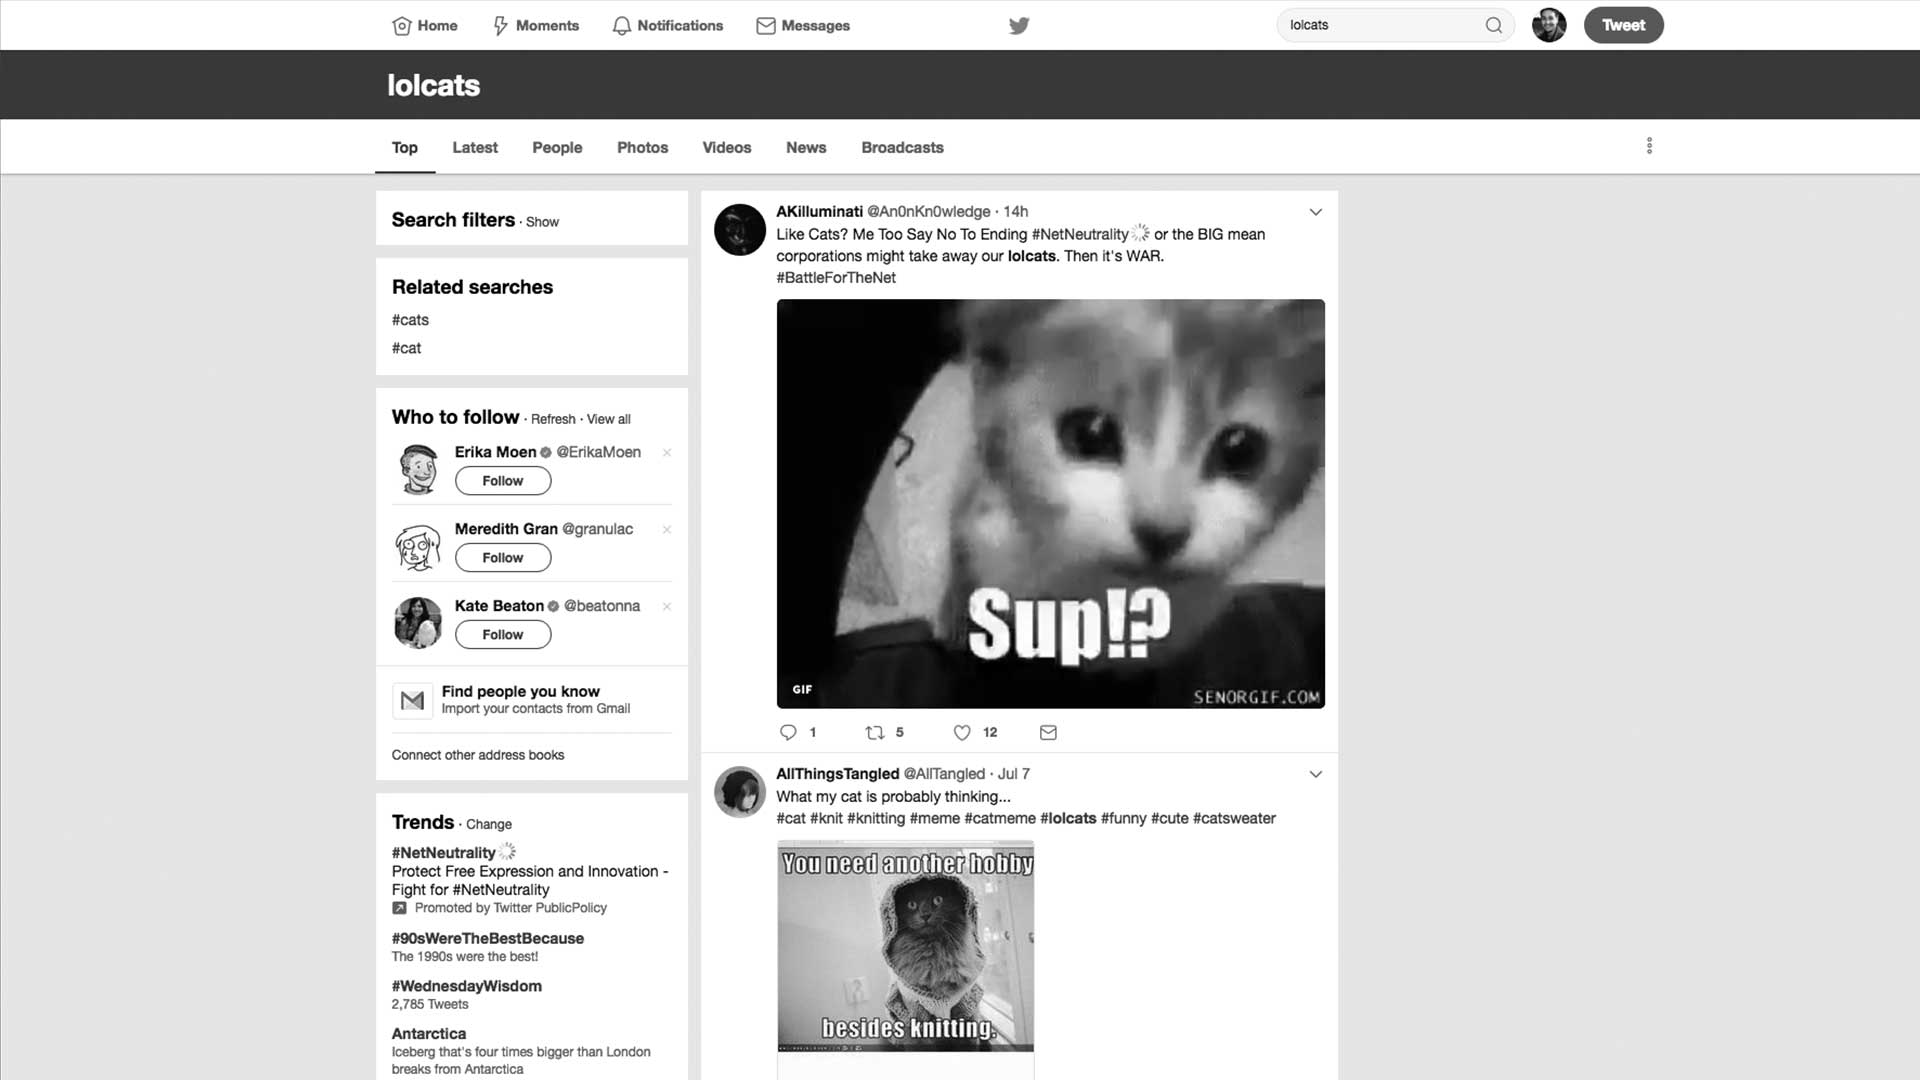
Task: Click the Messages envelope icon
Action: click(766, 26)
